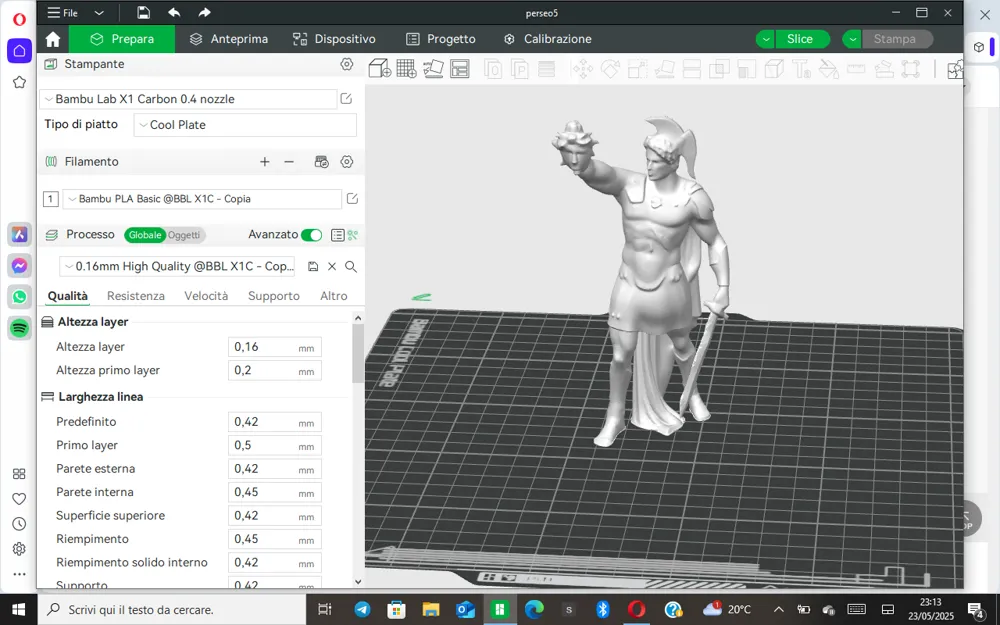The width and height of the screenshot is (1000, 625).
Task: Go to the home screen icon
Action: 53,39
